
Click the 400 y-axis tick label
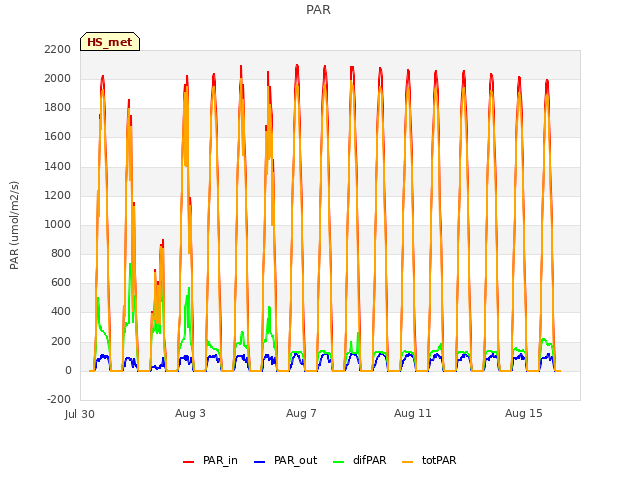61,312
